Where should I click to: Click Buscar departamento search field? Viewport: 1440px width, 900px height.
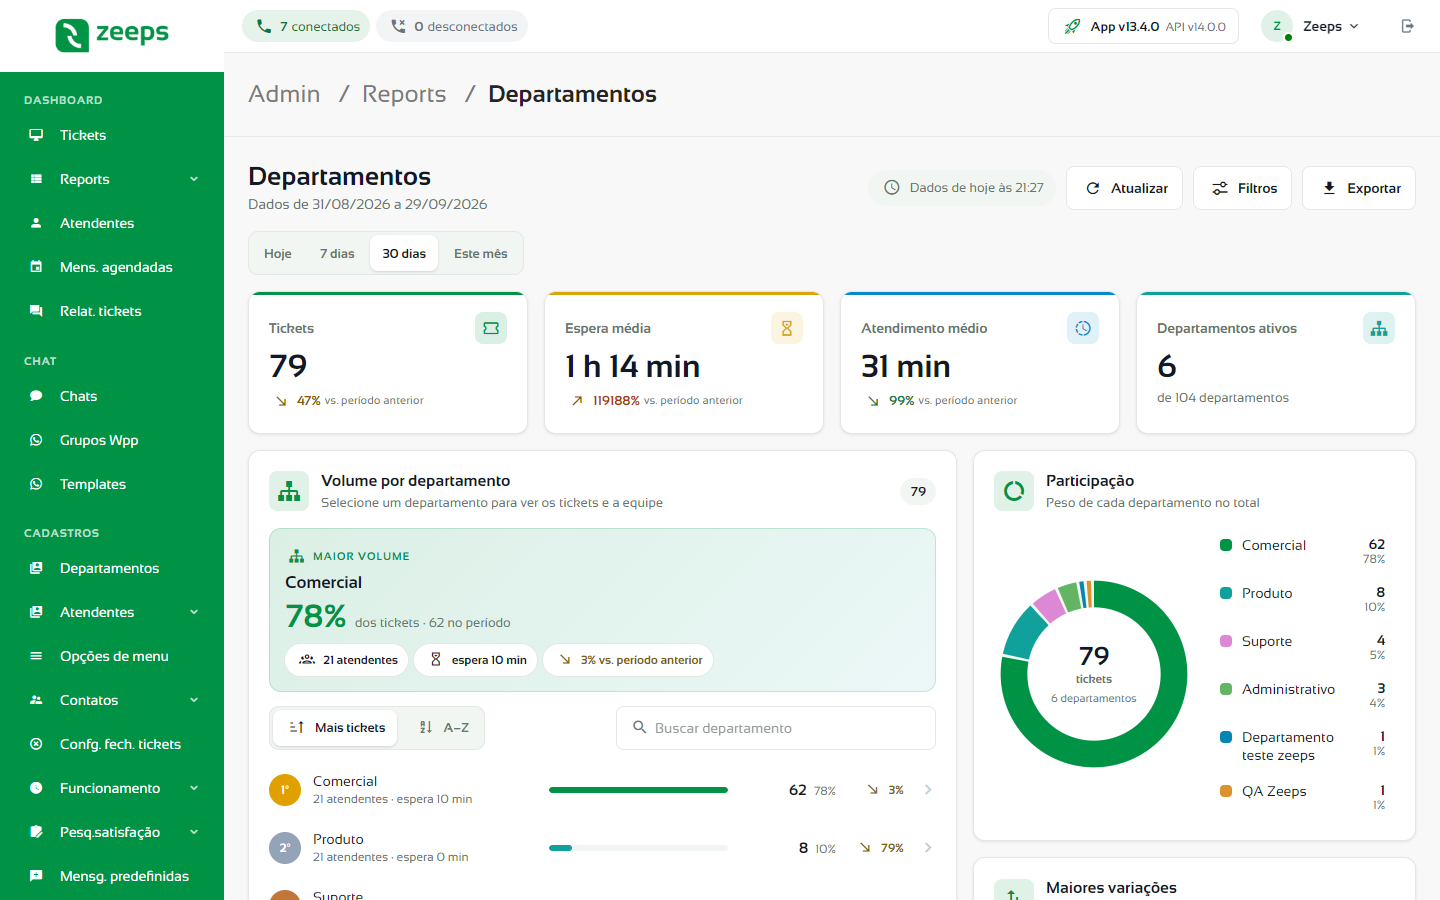[776, 728]
